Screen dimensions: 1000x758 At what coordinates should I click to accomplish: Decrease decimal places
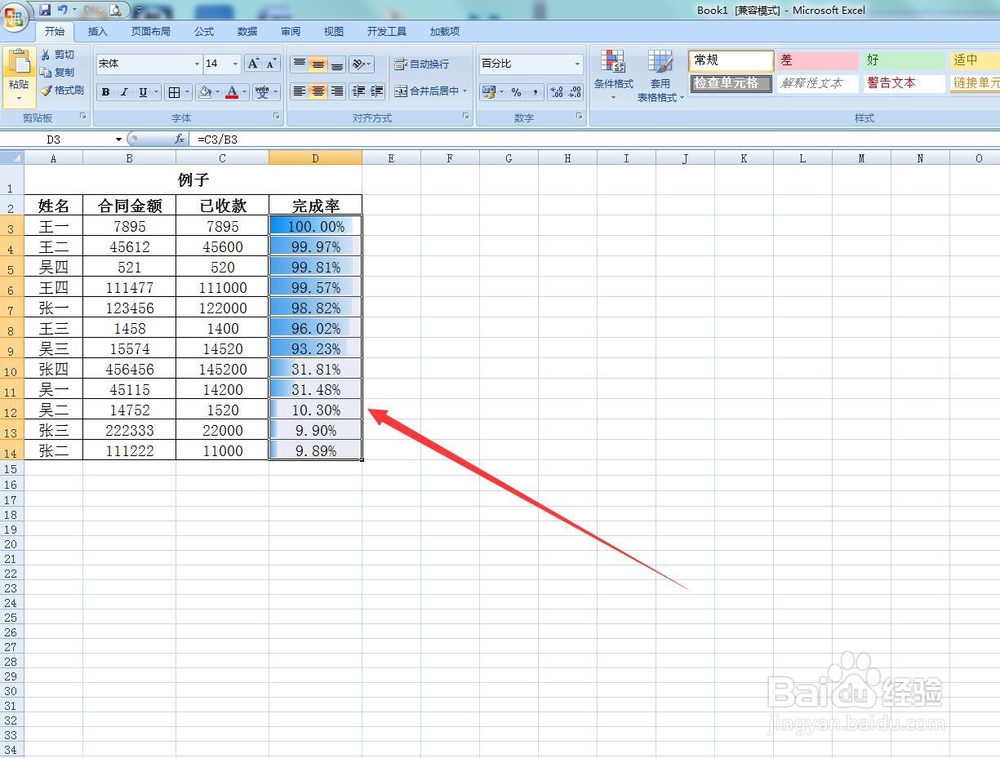pos(575,92)
